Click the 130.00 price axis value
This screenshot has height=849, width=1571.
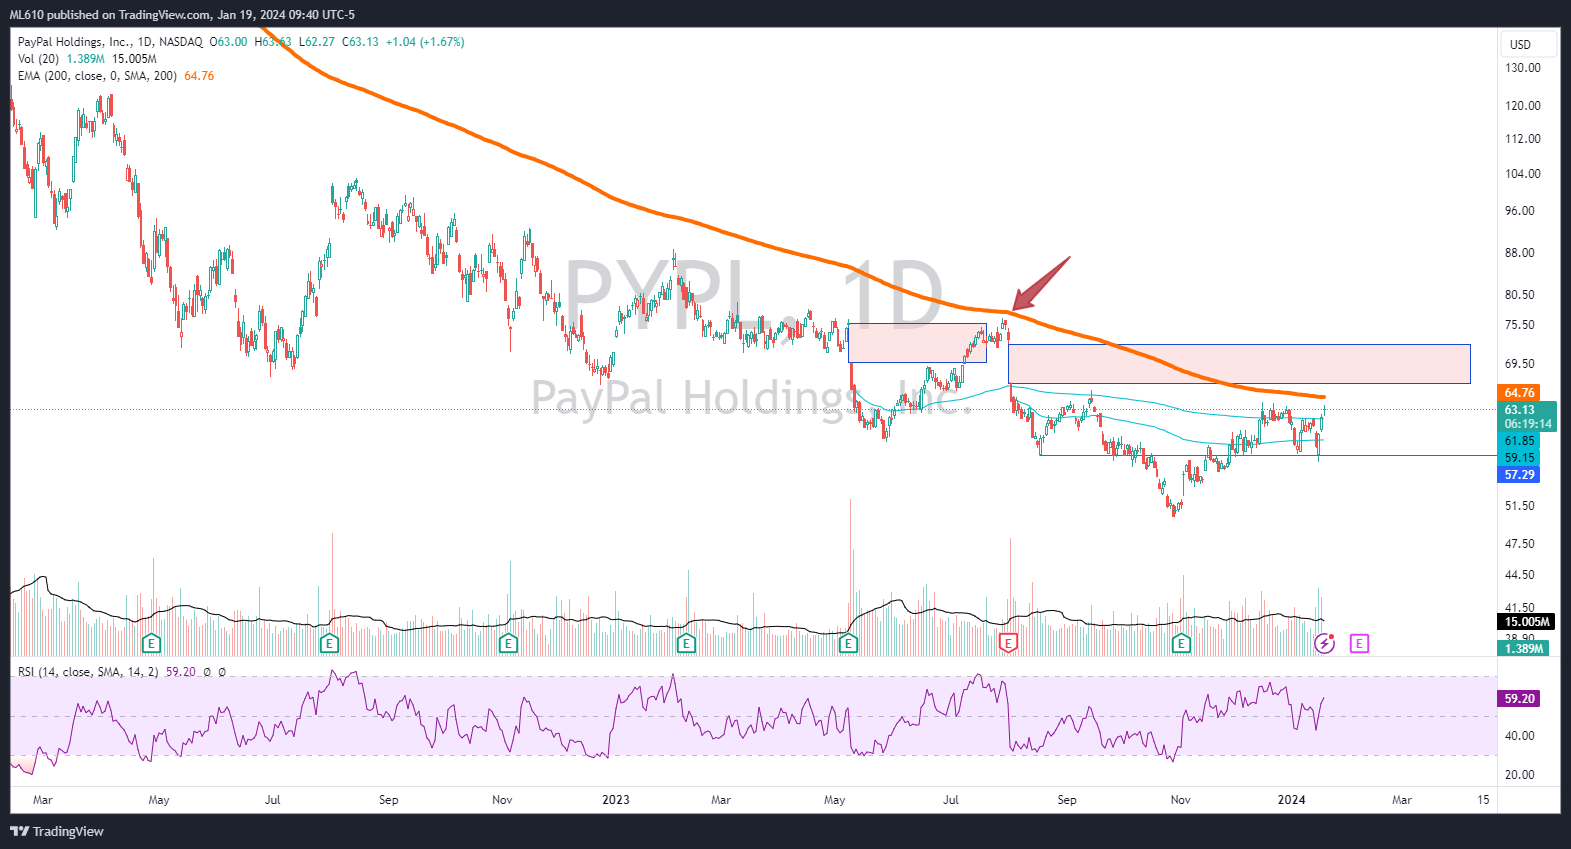(x=1523, y=68)
